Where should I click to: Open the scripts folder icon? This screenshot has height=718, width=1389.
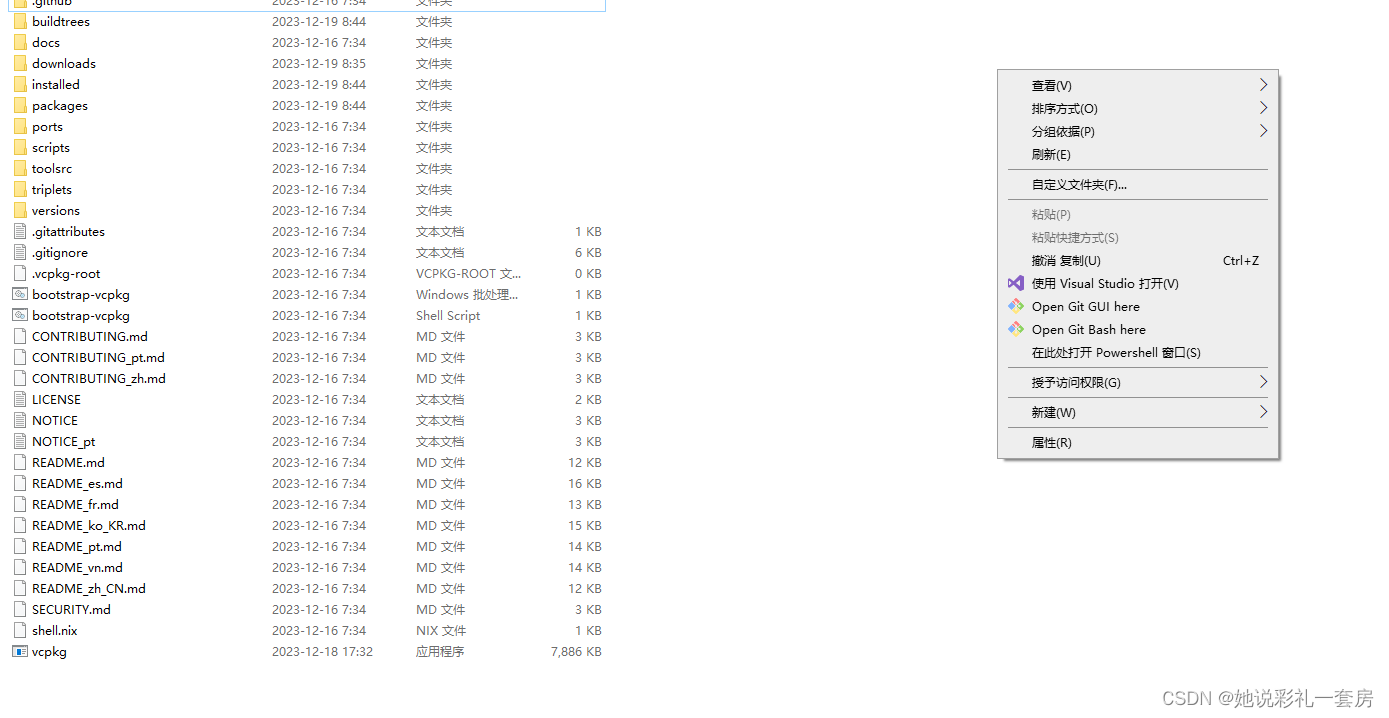(21, 147)
